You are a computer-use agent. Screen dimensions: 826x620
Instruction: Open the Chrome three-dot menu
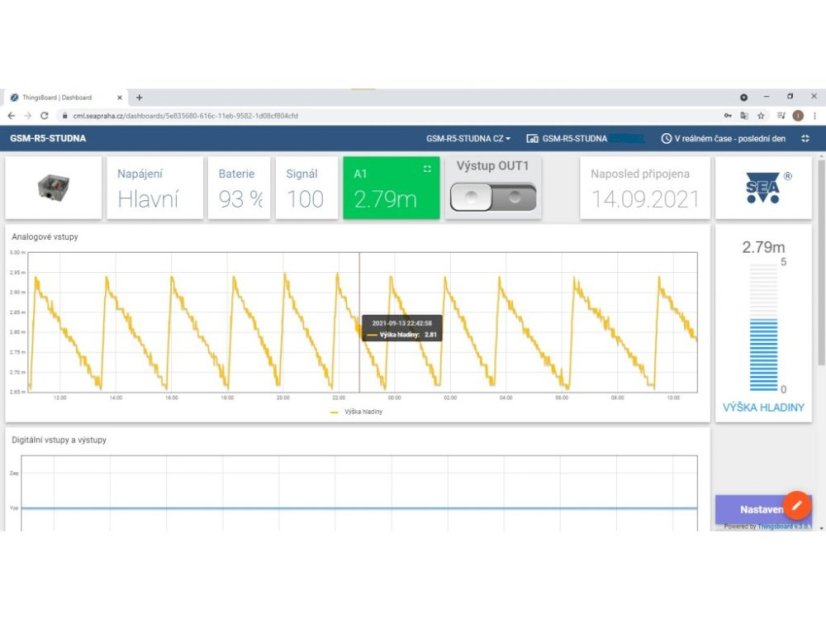814,116
